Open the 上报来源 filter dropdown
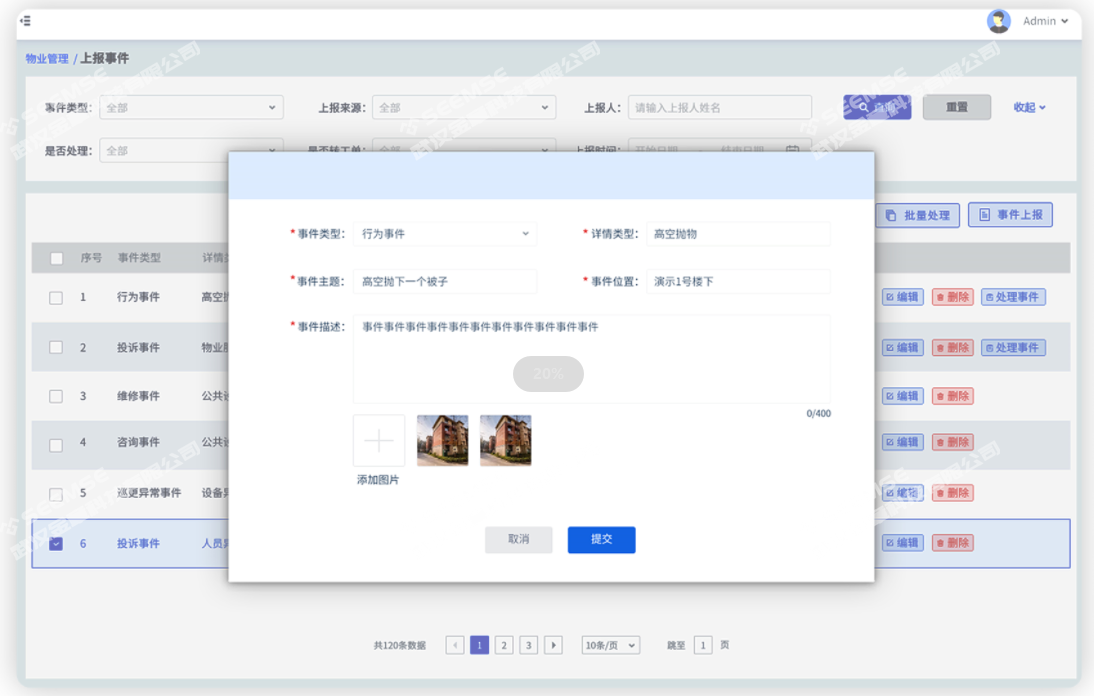 pyautogui.click(x=464, y=107)
